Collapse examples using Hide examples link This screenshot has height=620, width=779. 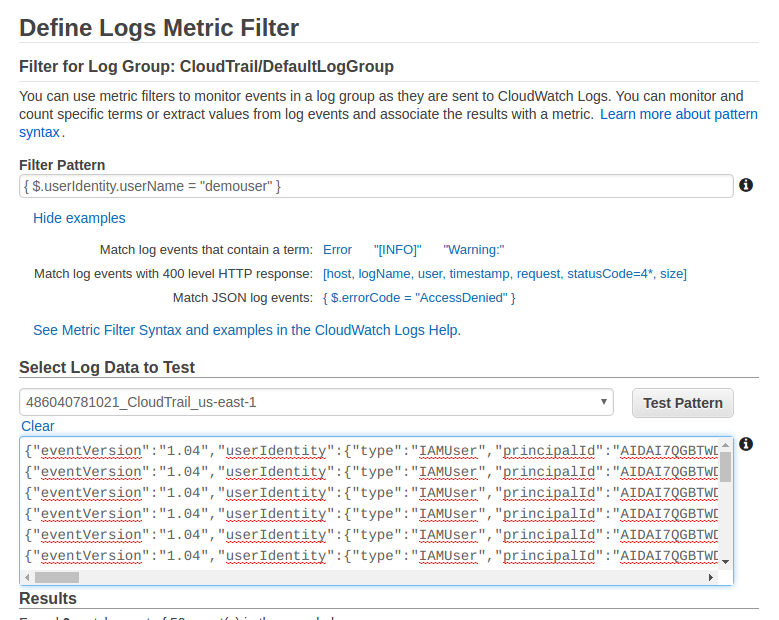coord(79,218)
